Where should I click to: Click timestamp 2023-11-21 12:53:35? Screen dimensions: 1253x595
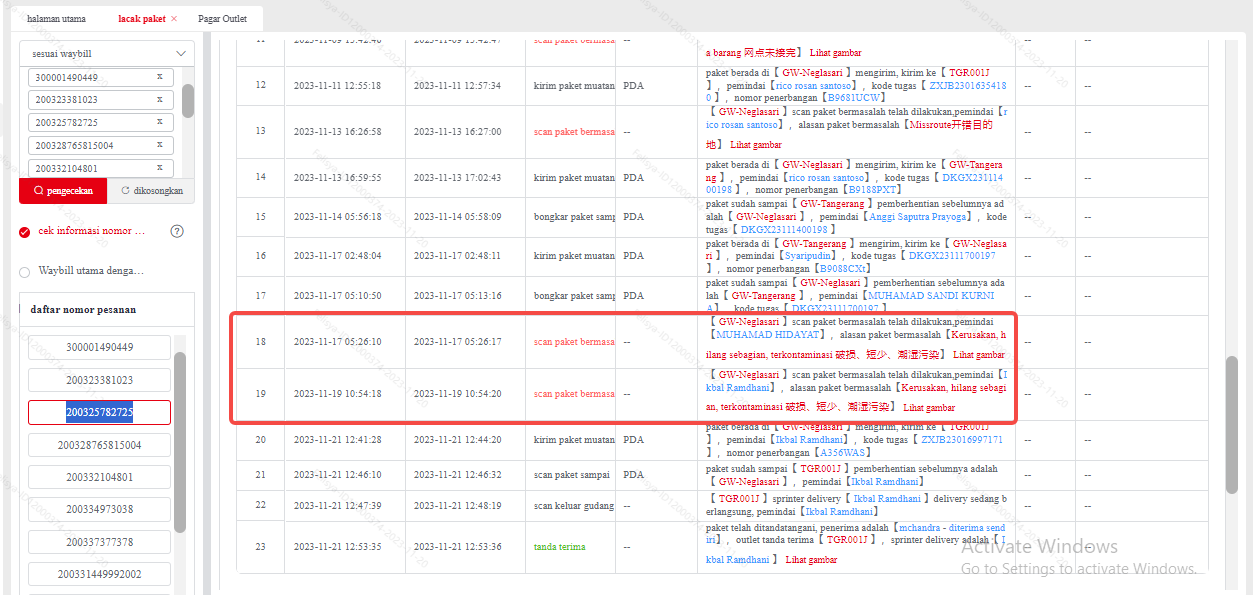337,547
